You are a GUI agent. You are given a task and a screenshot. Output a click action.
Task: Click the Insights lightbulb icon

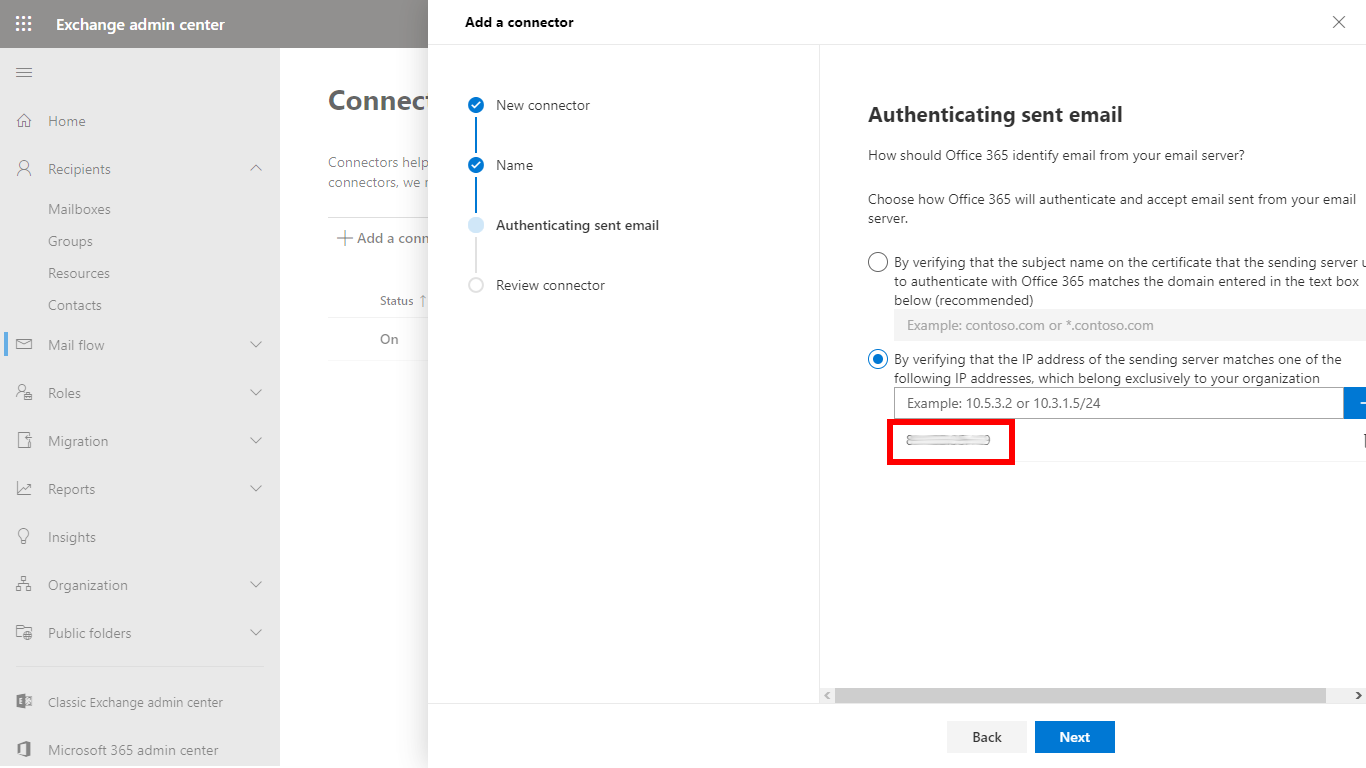coord(24,537)
